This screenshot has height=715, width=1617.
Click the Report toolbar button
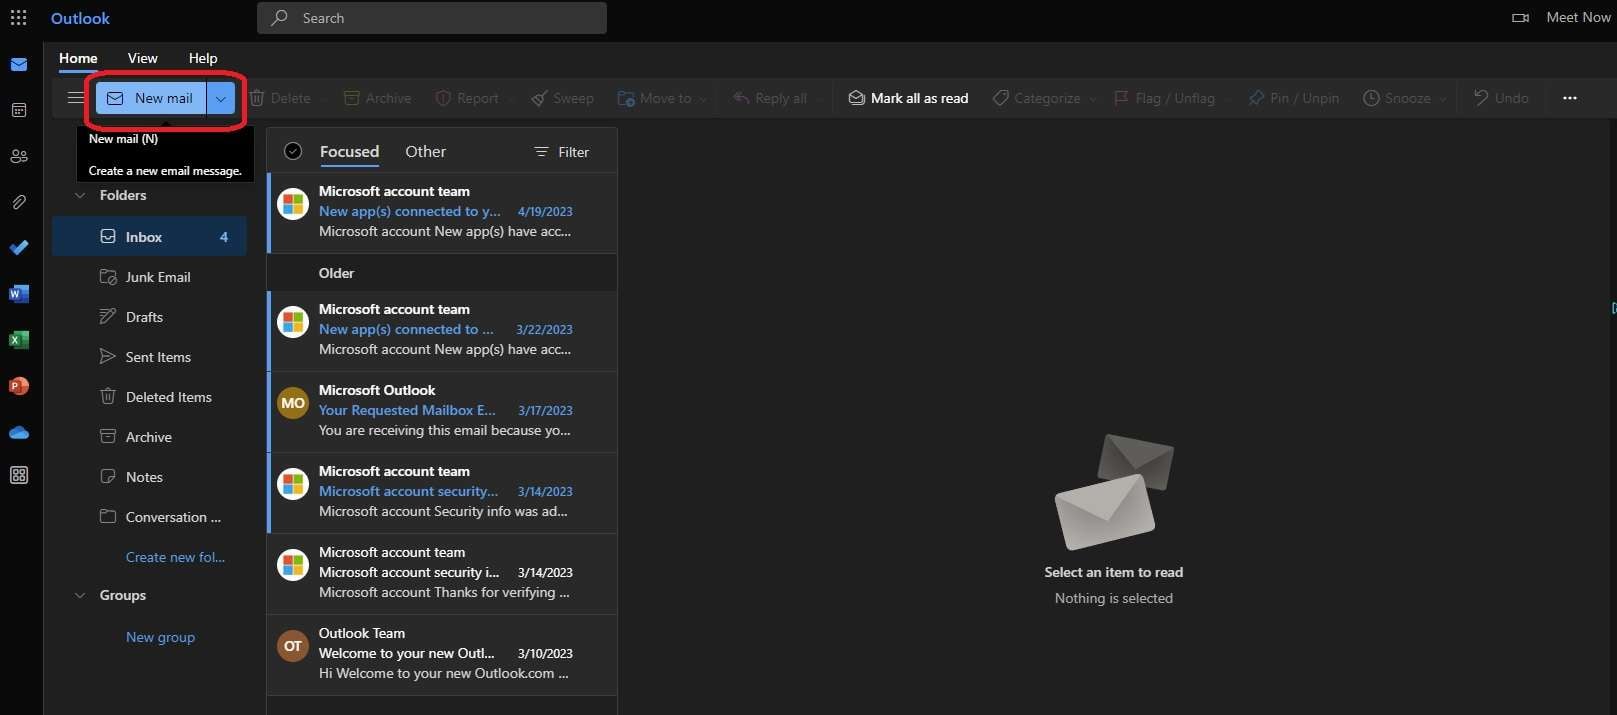click(x=467, y=98)
